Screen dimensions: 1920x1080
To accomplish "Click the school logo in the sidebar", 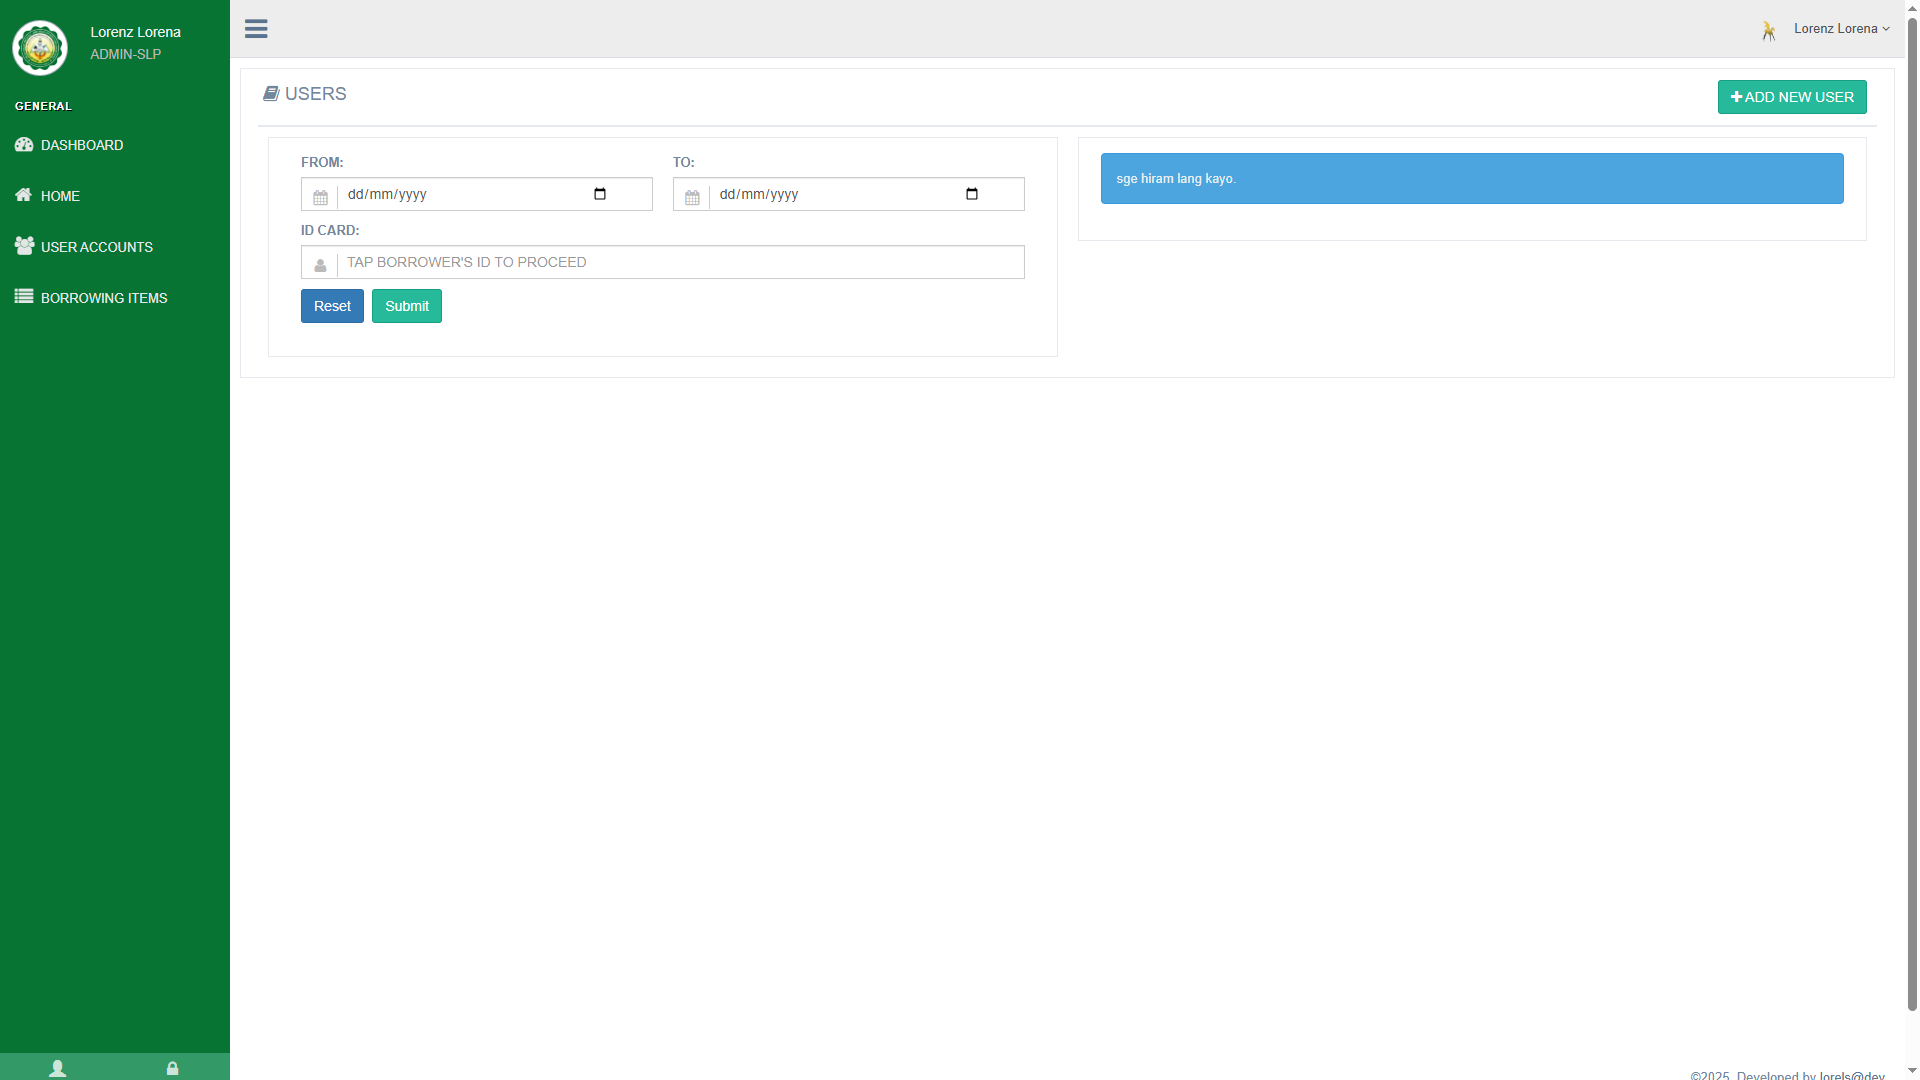I will [x=40, y=47].
